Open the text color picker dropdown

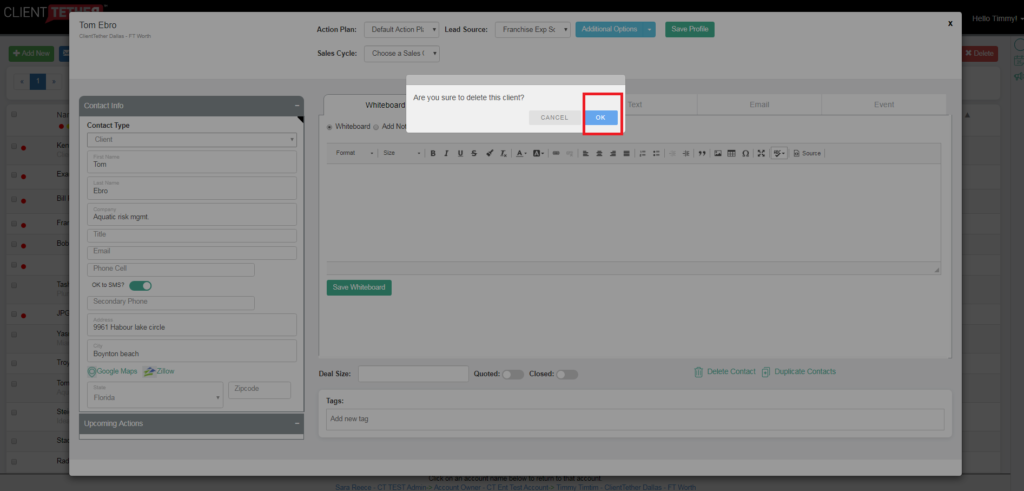coord(521,153)
